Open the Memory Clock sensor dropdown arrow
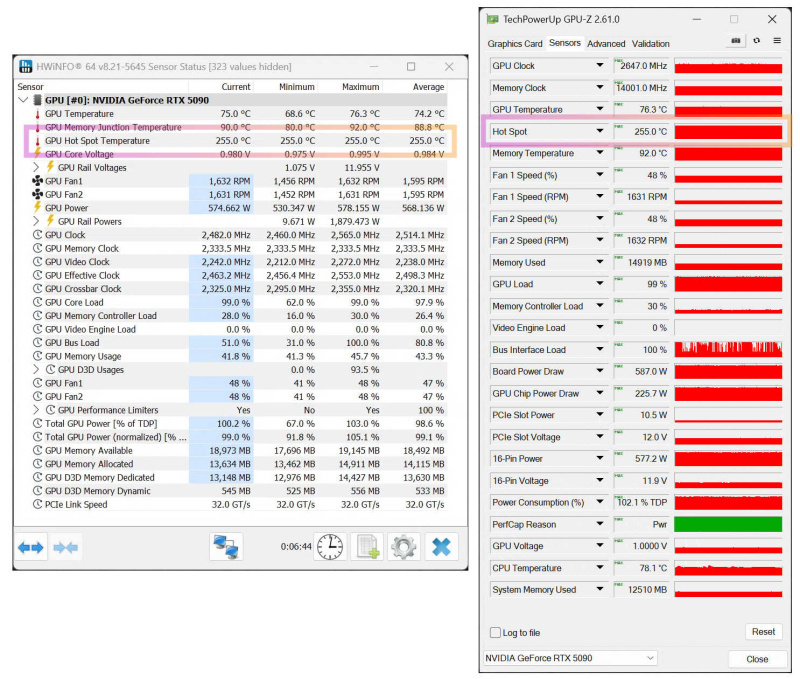This screenshot has height=679, width=800. click(x=600, y=87)
